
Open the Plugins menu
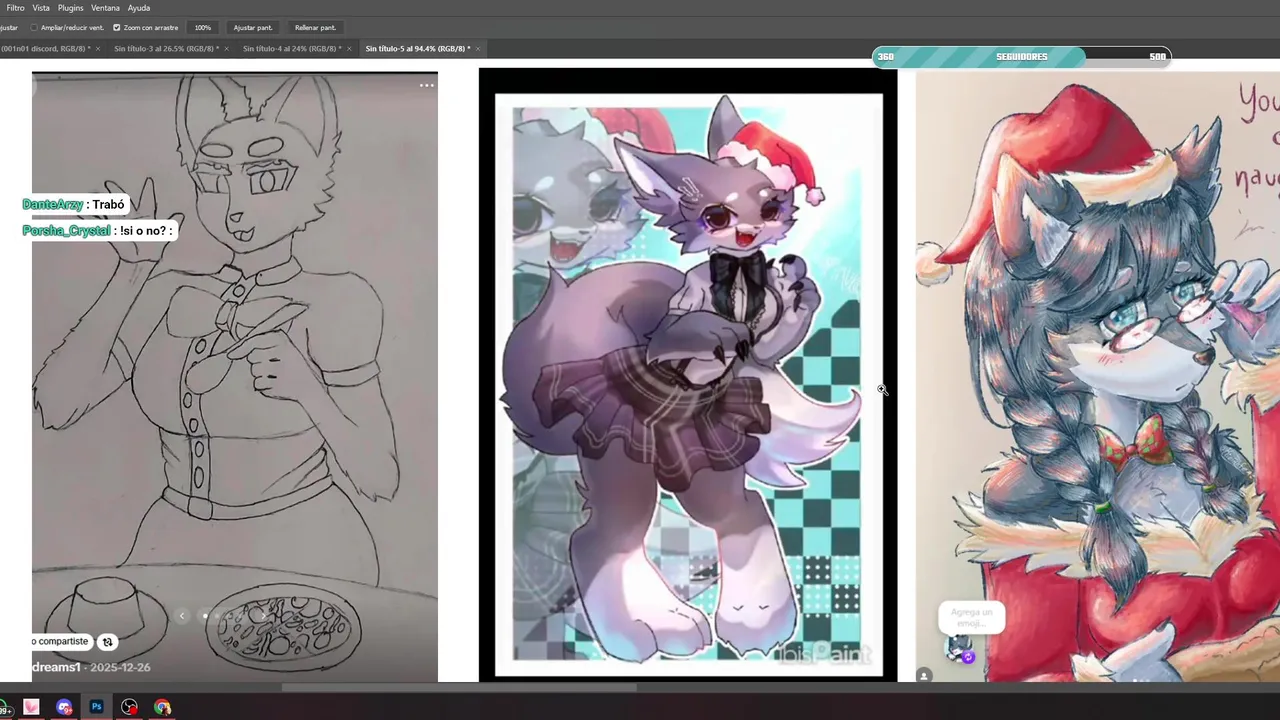(71, 8)
